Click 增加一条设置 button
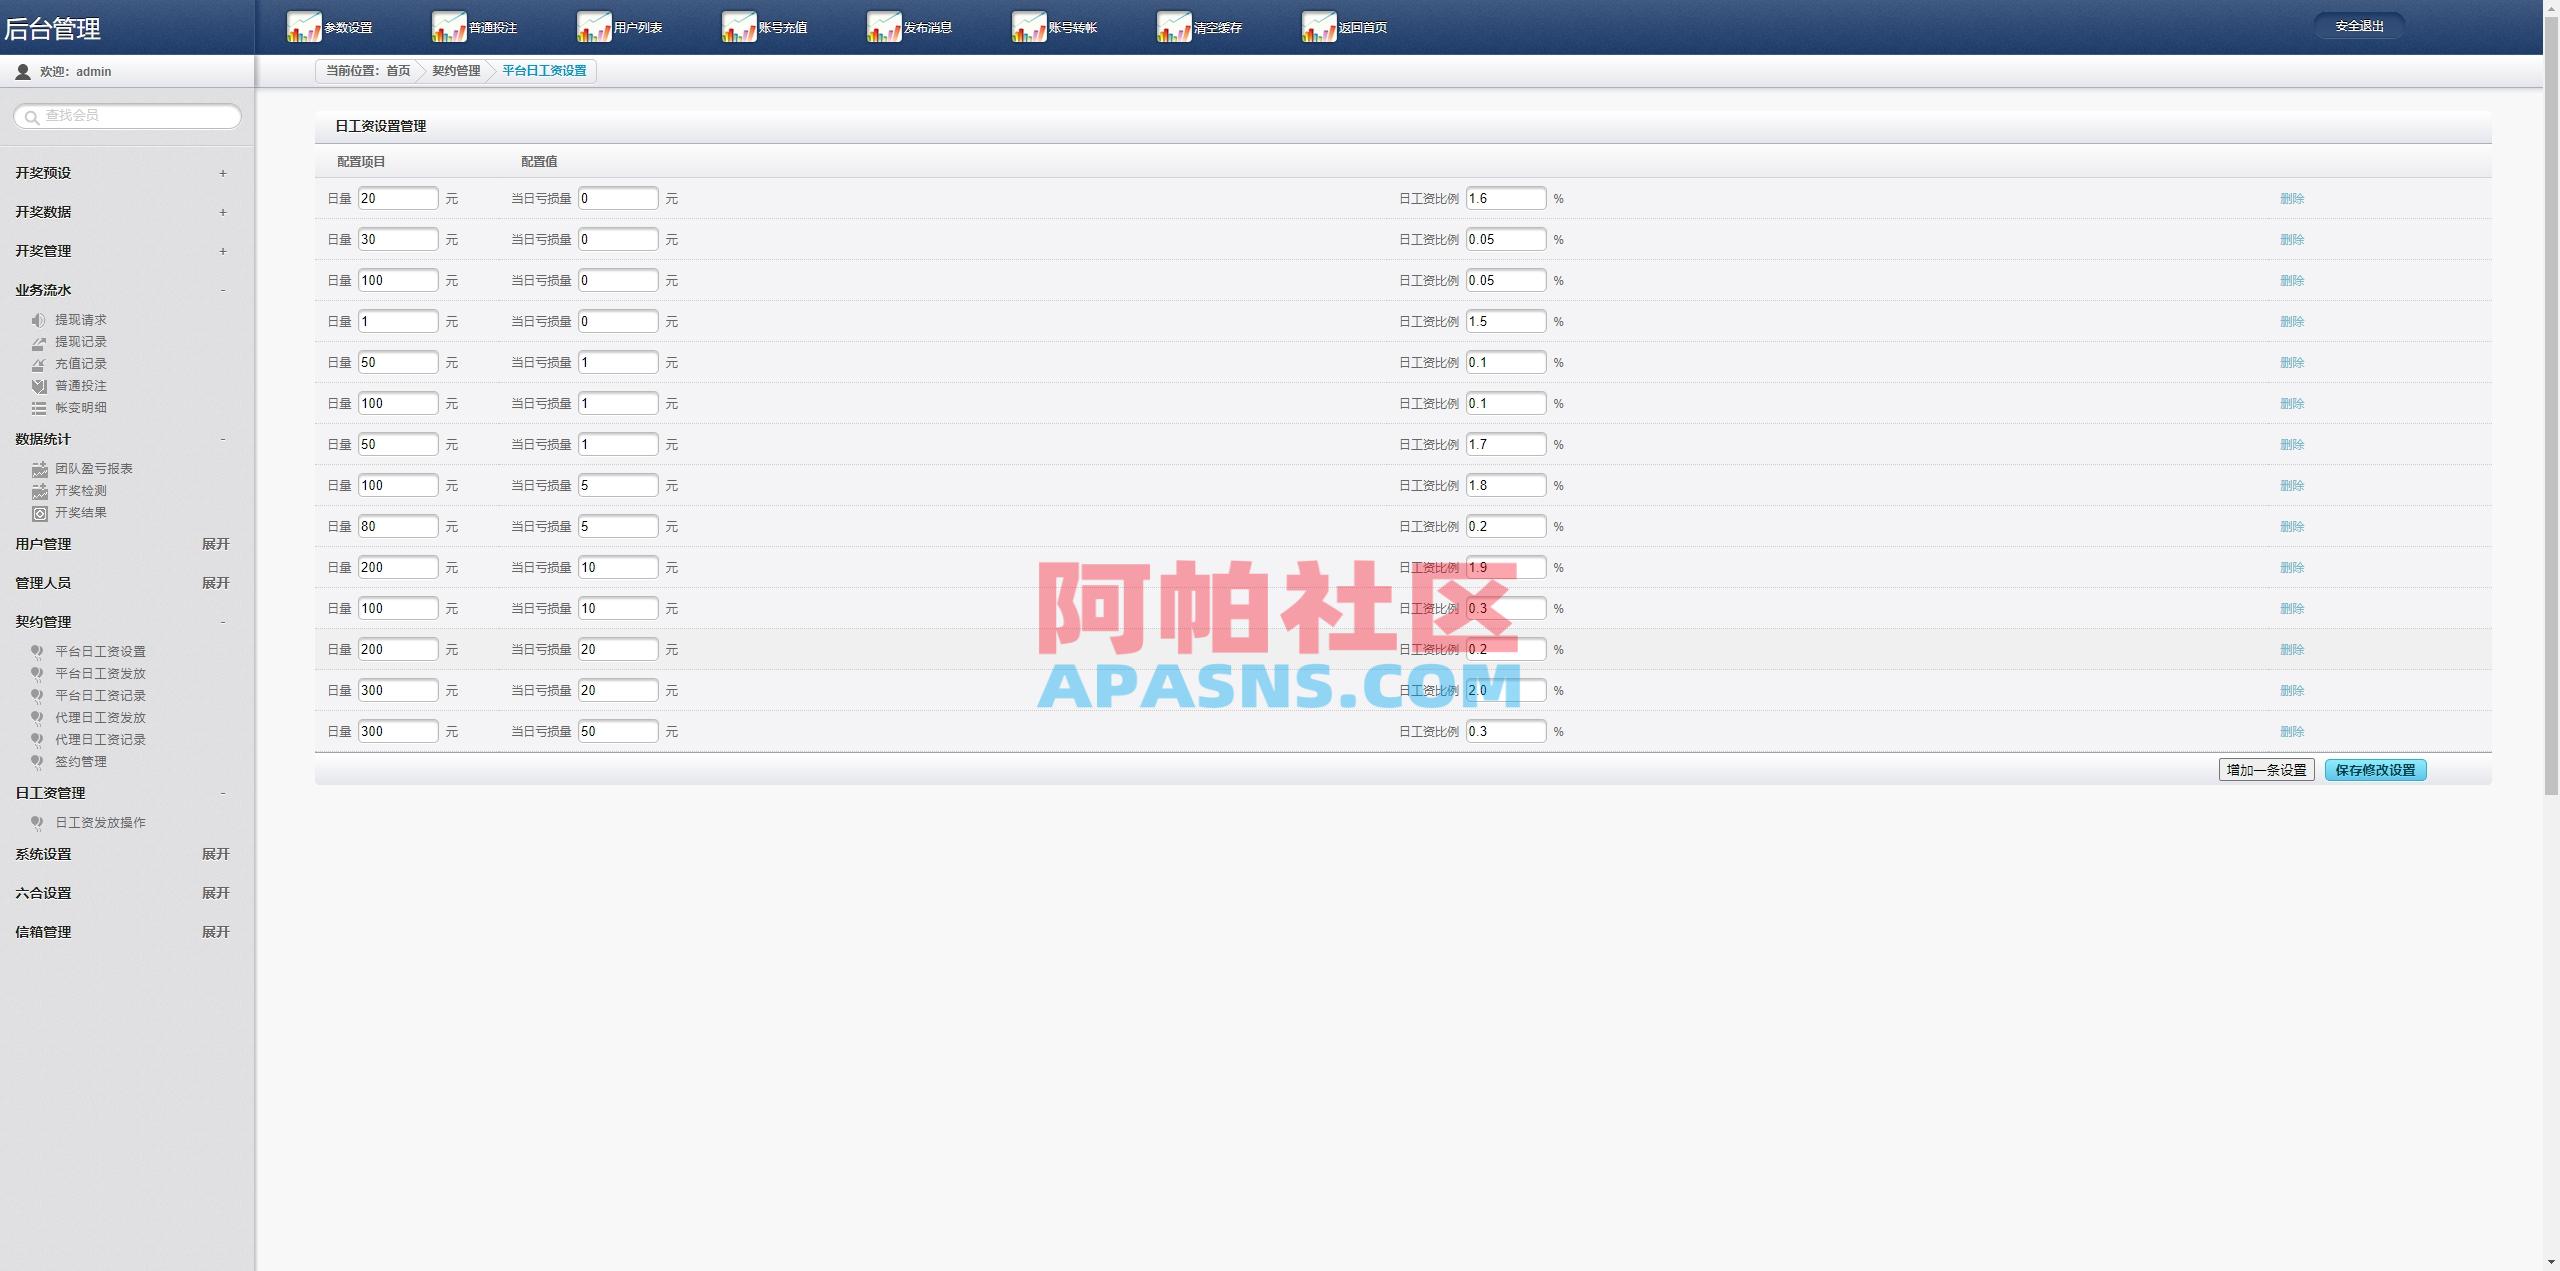 pos(2266,770)
